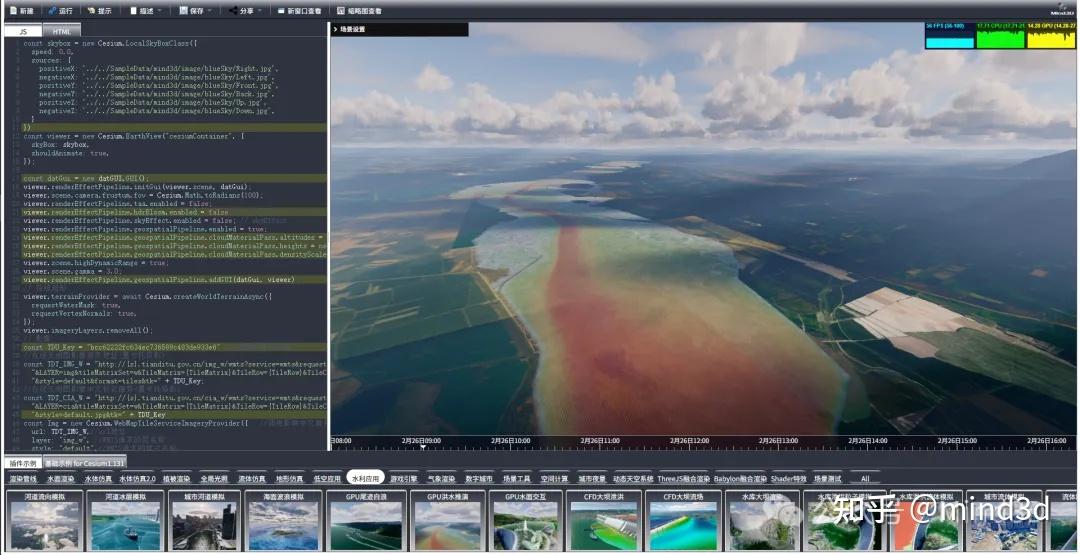
Task: Click the yellow GPU performance graph
Action: coord(1051,40)
